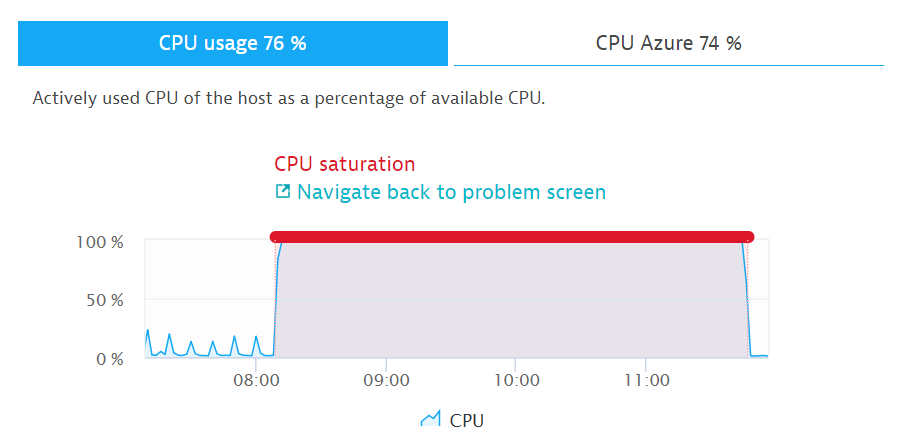Click the CPU line's sharp drop after 11:00

click(x=747, y=300)
